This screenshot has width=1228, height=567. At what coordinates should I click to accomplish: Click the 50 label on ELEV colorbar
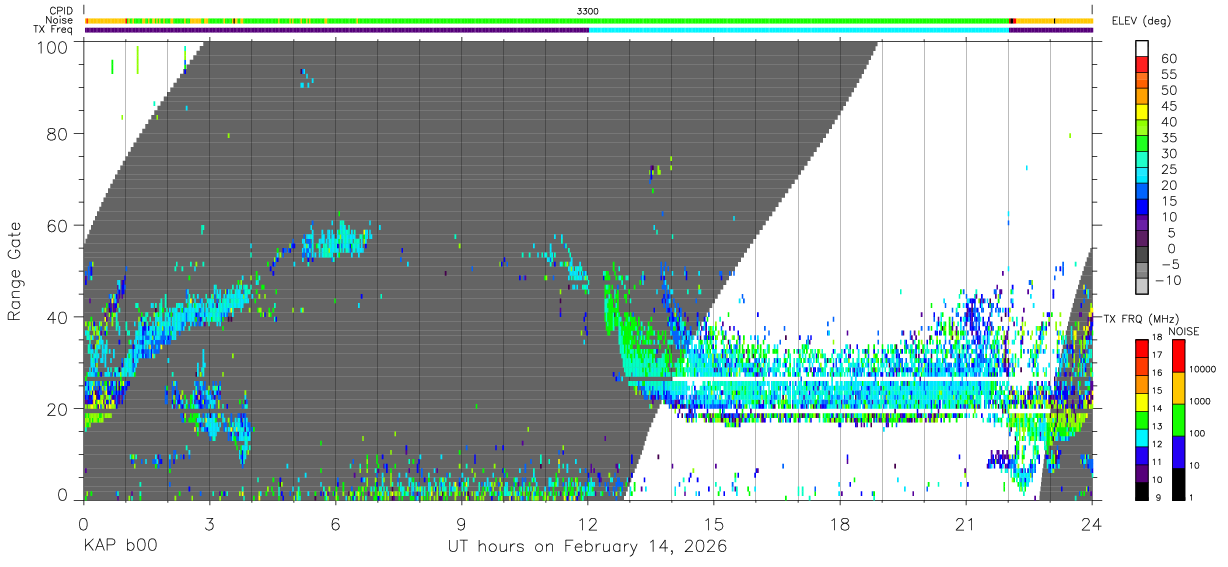(x=1169, y=91)
